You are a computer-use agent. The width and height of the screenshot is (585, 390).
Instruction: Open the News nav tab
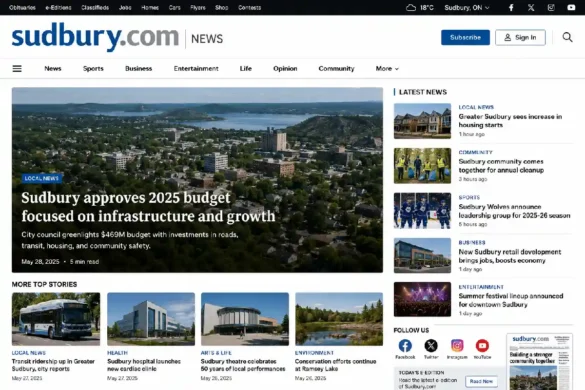[53, 69]
